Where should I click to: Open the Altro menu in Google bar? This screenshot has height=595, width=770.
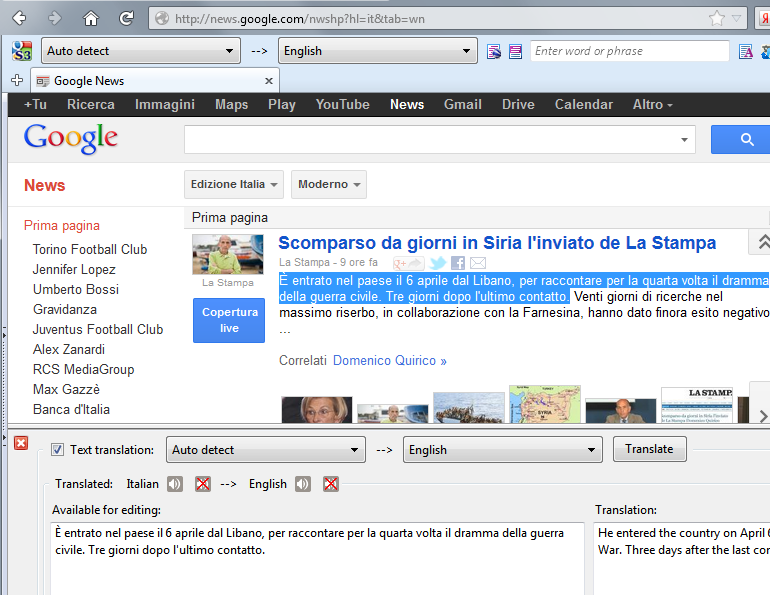[652, 105]
